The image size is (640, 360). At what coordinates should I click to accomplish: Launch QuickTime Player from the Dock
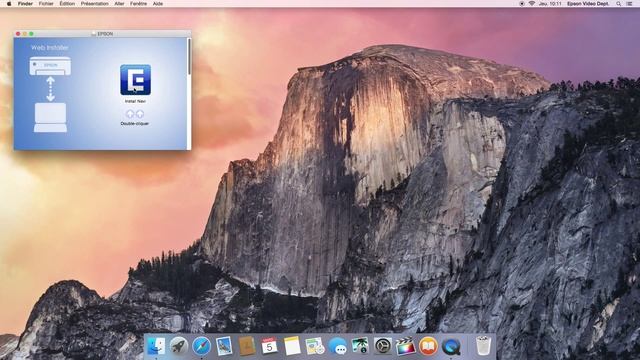click(451, 346)
